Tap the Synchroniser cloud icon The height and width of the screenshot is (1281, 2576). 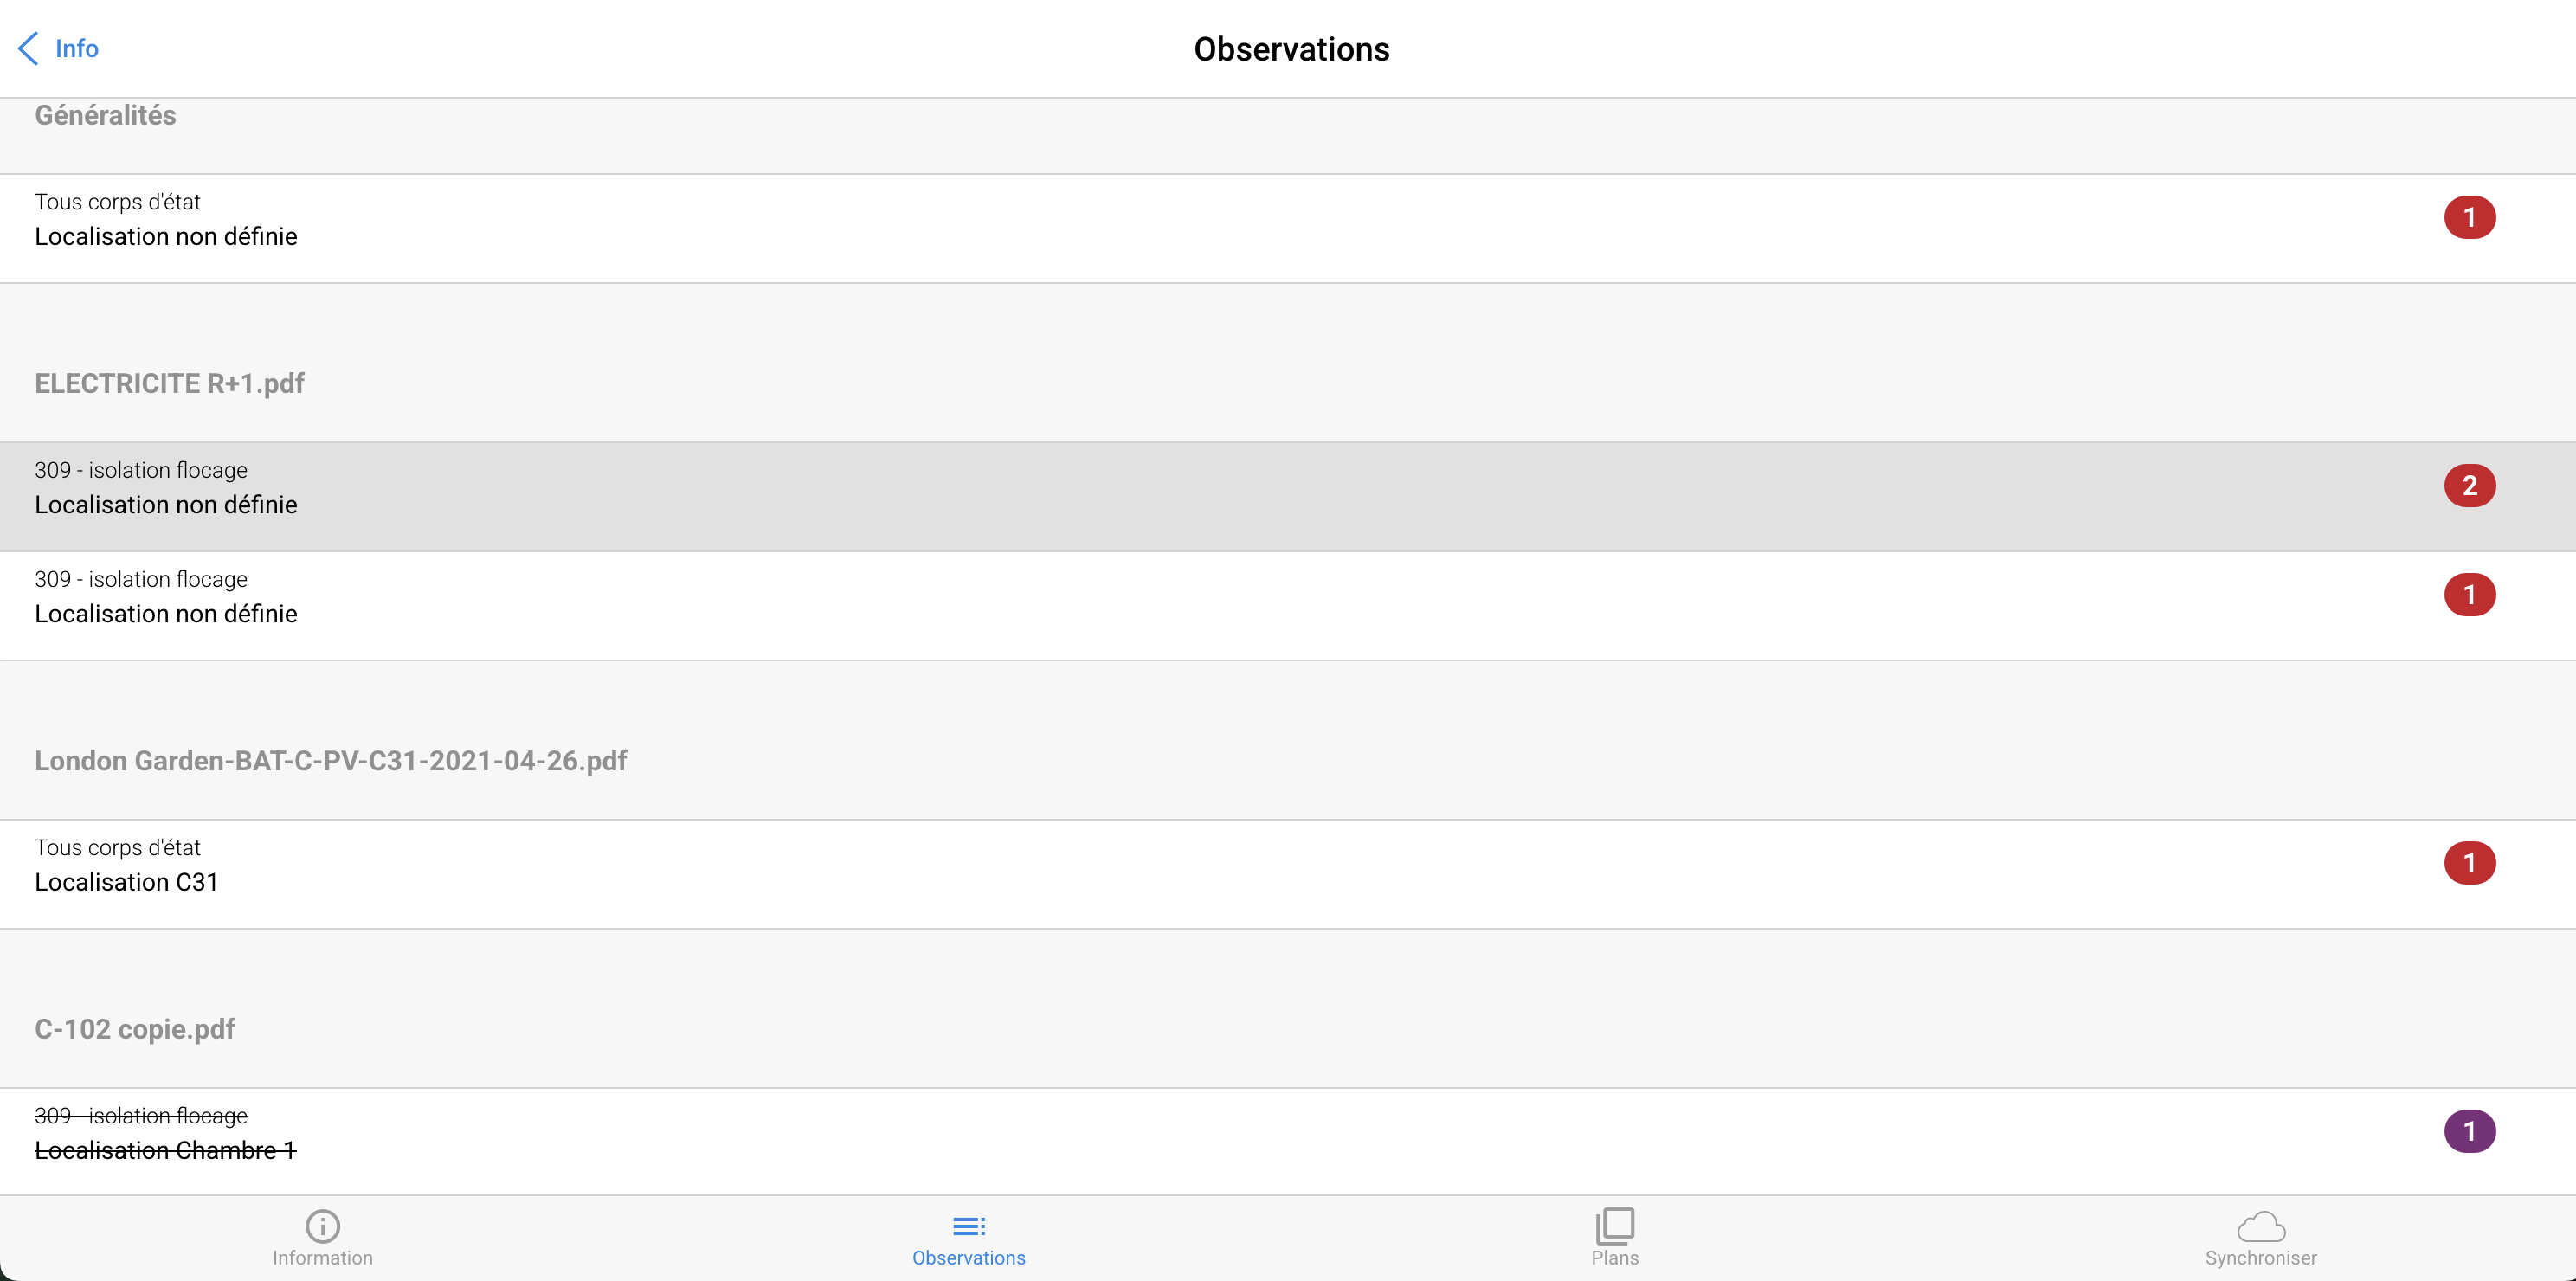tap(2260, 1225)
